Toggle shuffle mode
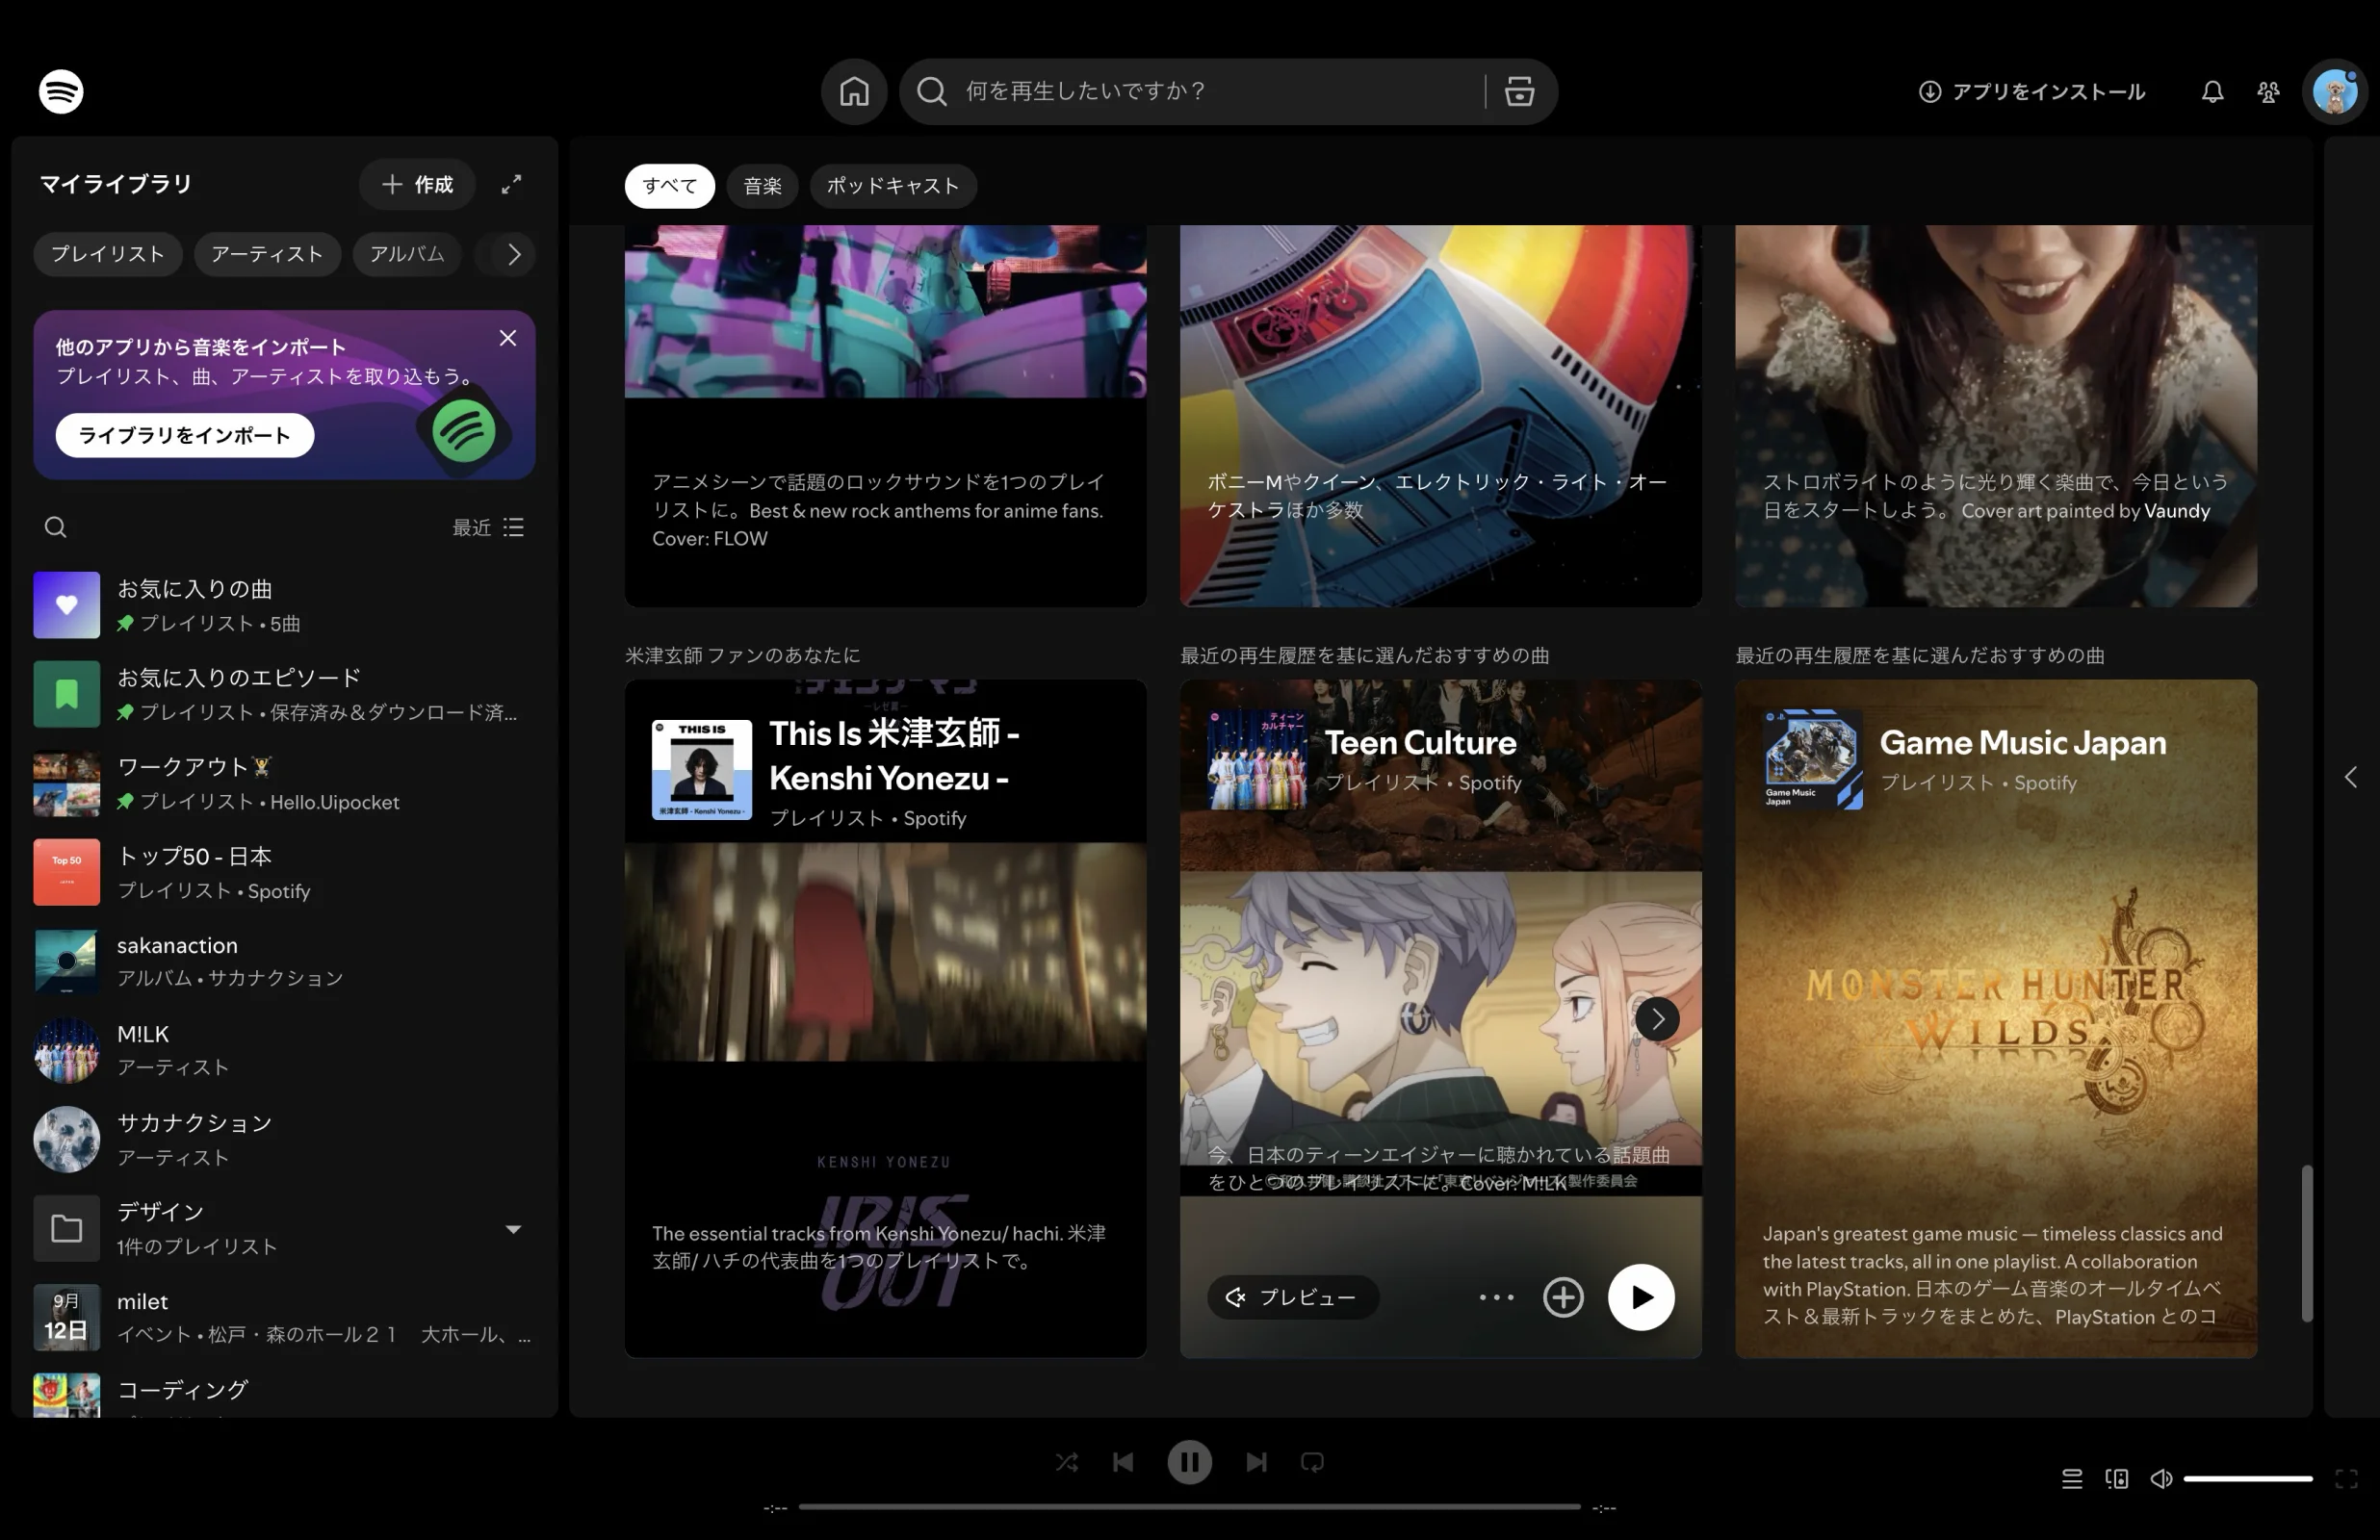The height and width of the screenshot is (1540, 2380). [1066, 1462]
